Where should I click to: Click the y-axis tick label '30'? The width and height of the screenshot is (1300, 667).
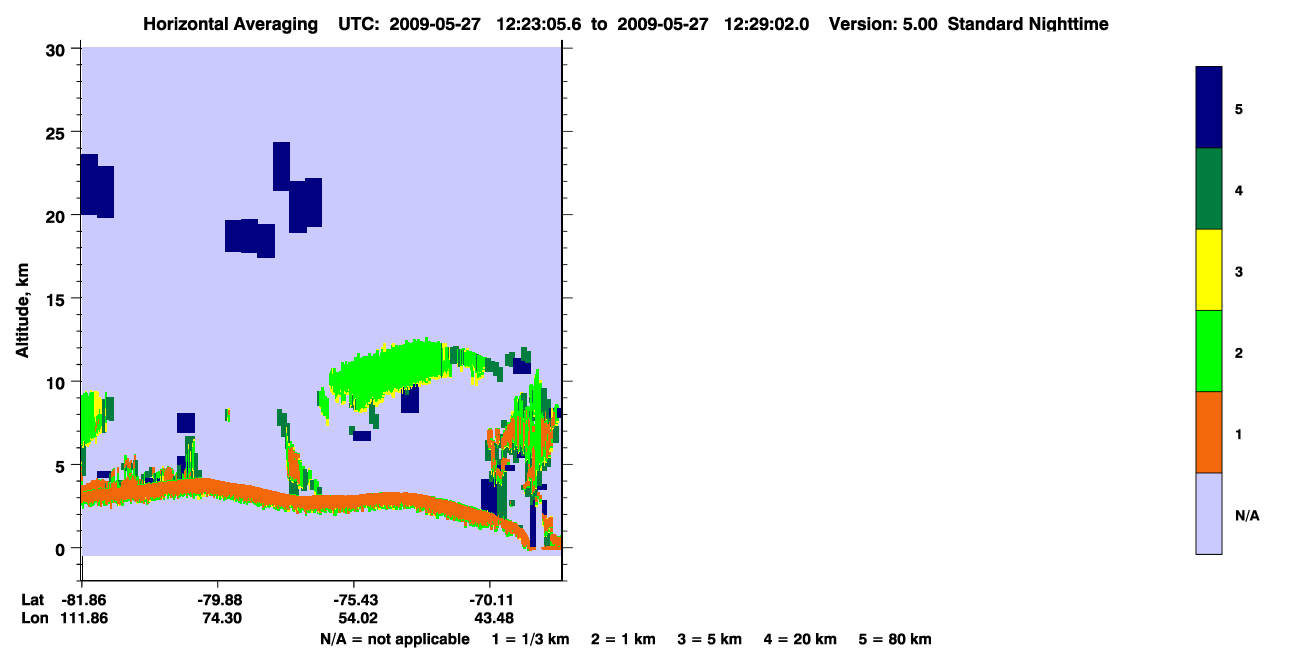[x=58, y=50]
